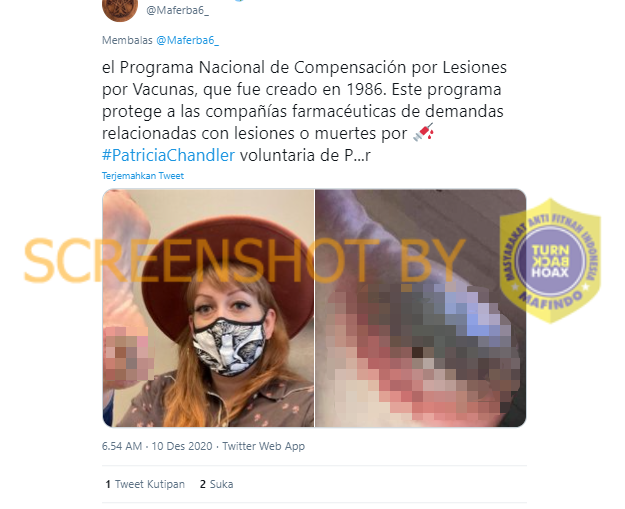Open the user's round profile avatar

[120, 9]
